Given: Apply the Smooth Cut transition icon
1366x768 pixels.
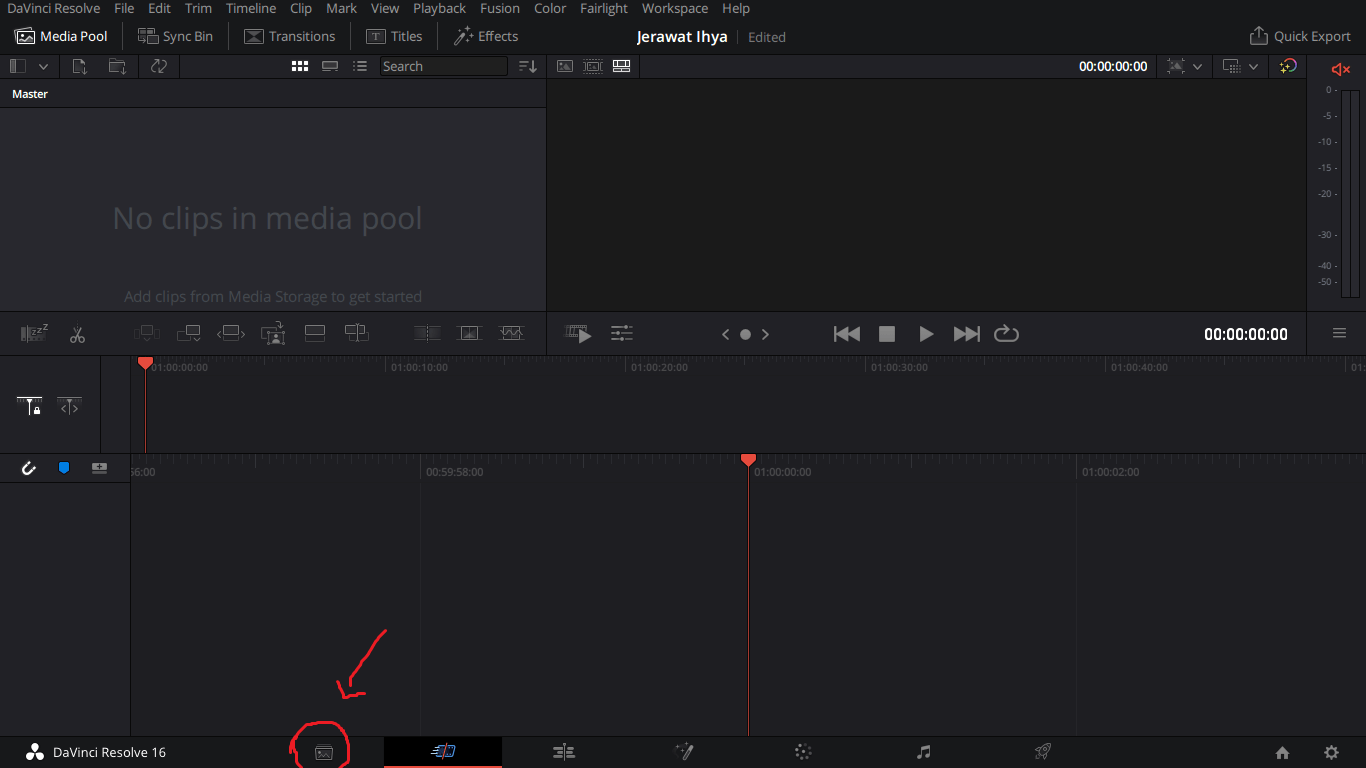Looking at the screenshot, I should 511,333.
